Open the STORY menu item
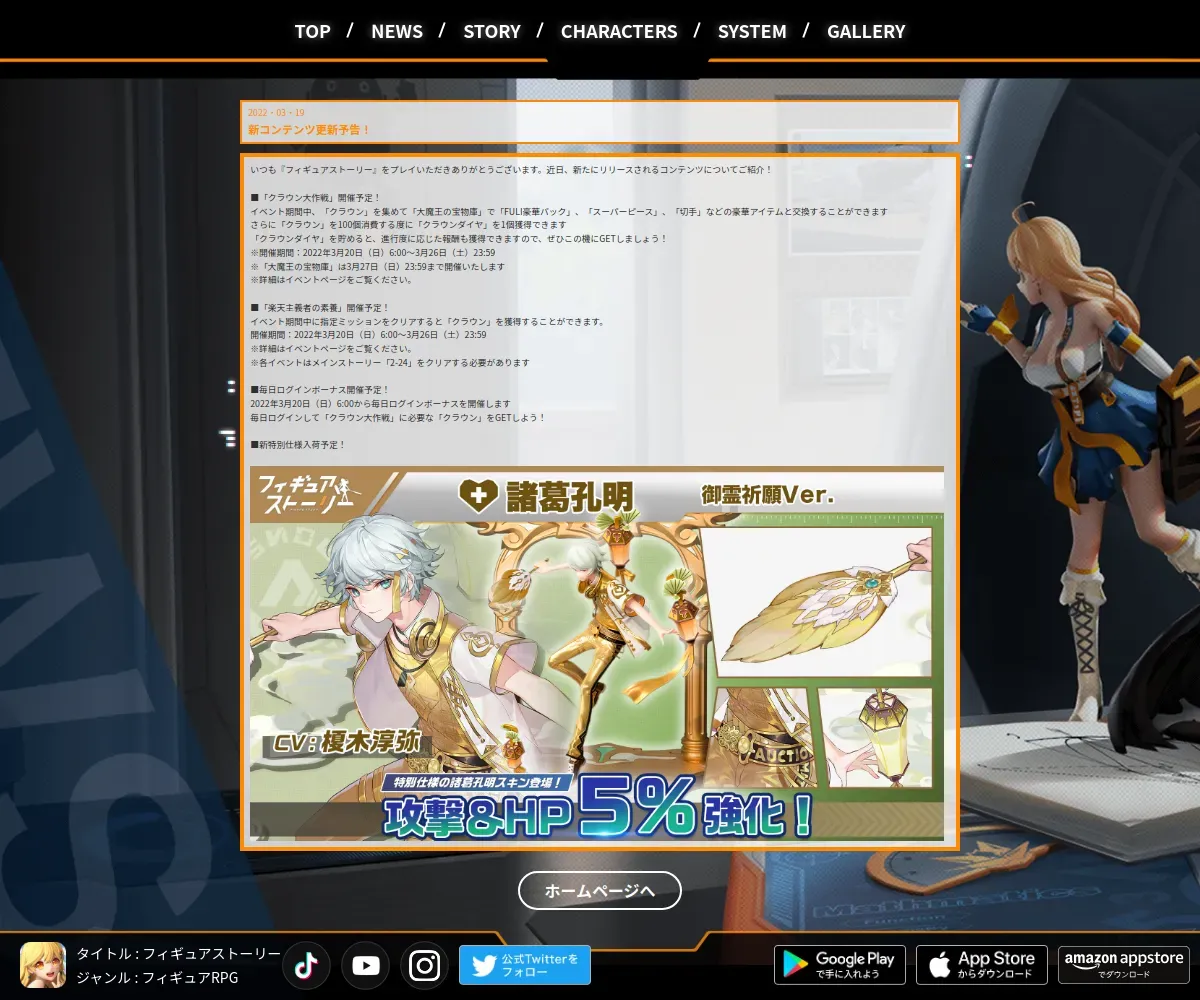 coord(492,31)
